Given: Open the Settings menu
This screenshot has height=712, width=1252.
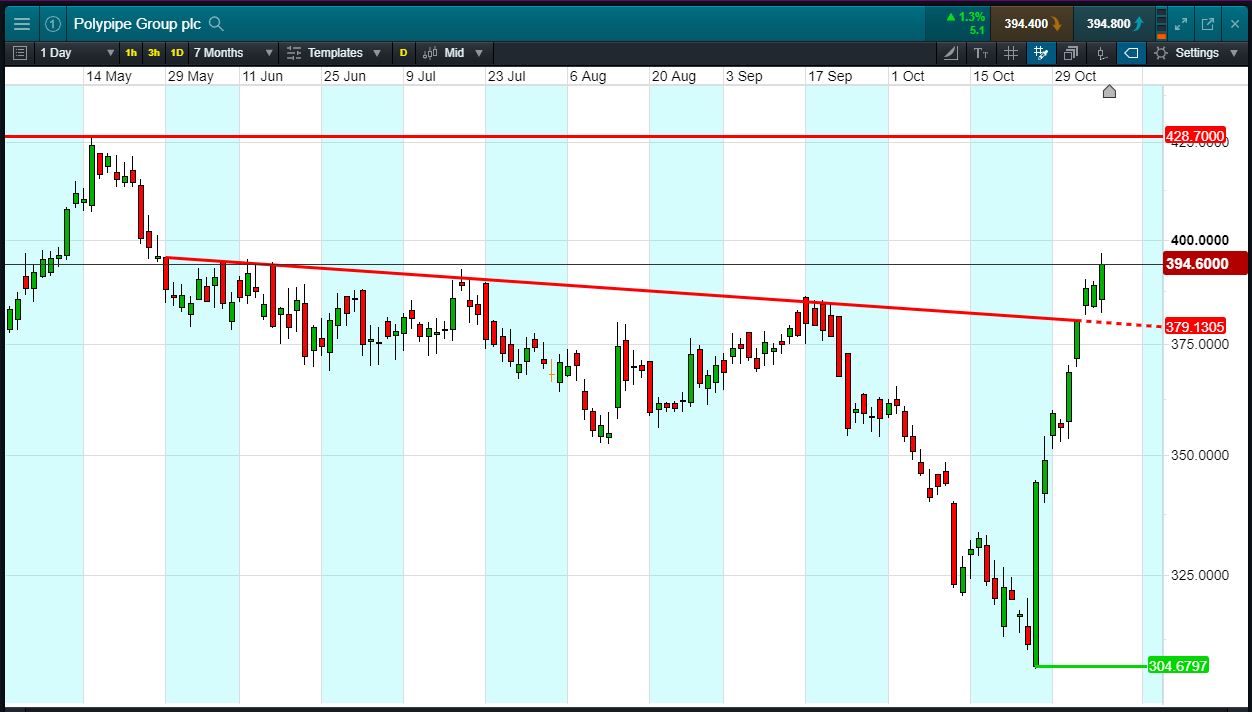Looking at the screenshot, I should [1197, 53].
